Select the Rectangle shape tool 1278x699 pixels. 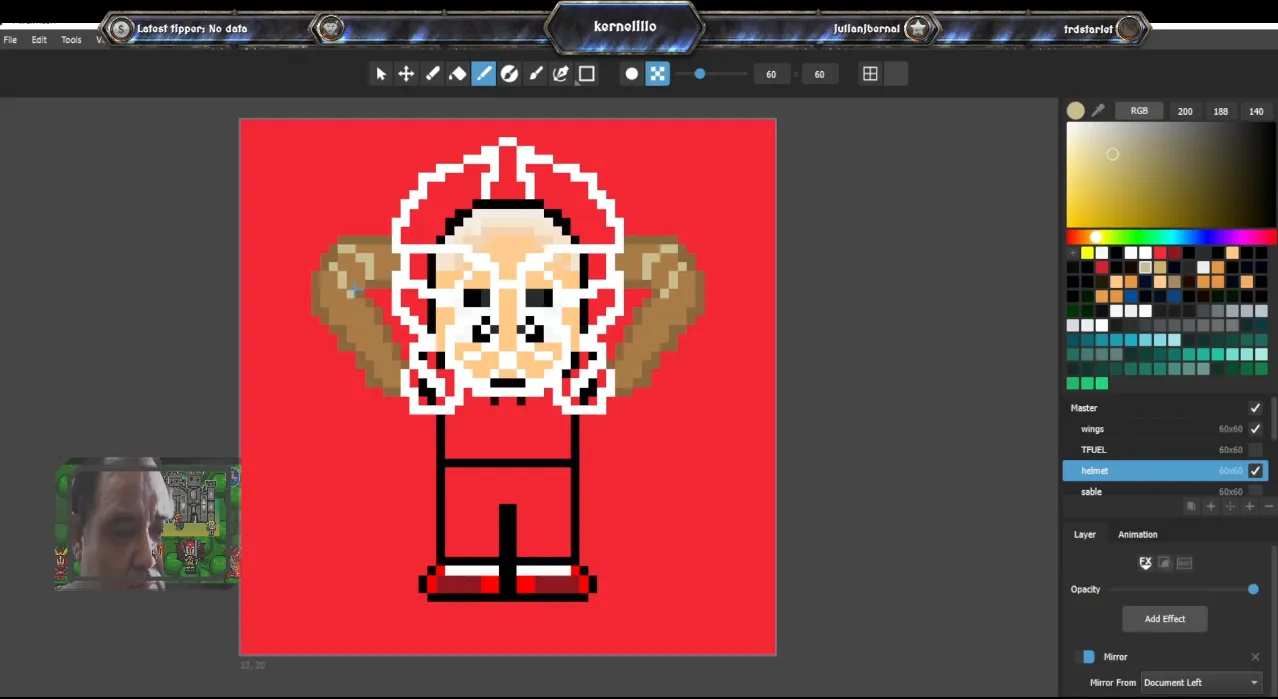click(587, 74)
